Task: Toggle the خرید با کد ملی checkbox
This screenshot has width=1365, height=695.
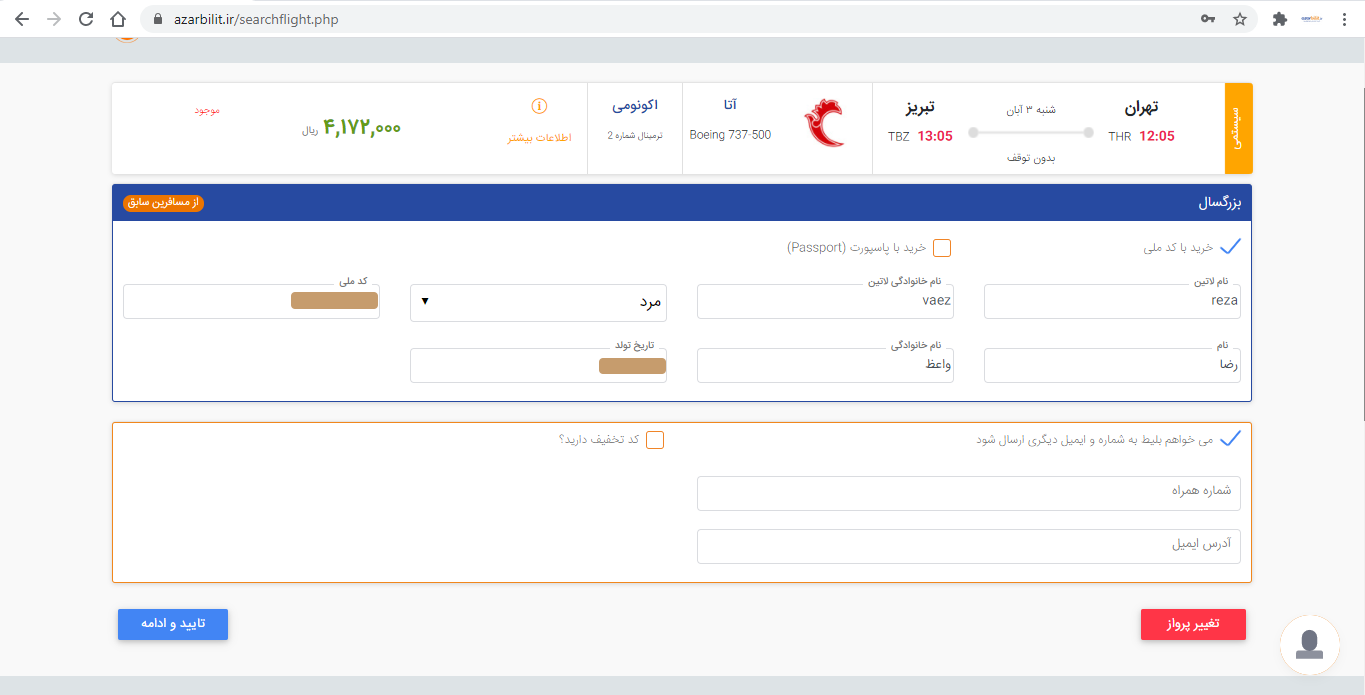Action: point(1230,247)
